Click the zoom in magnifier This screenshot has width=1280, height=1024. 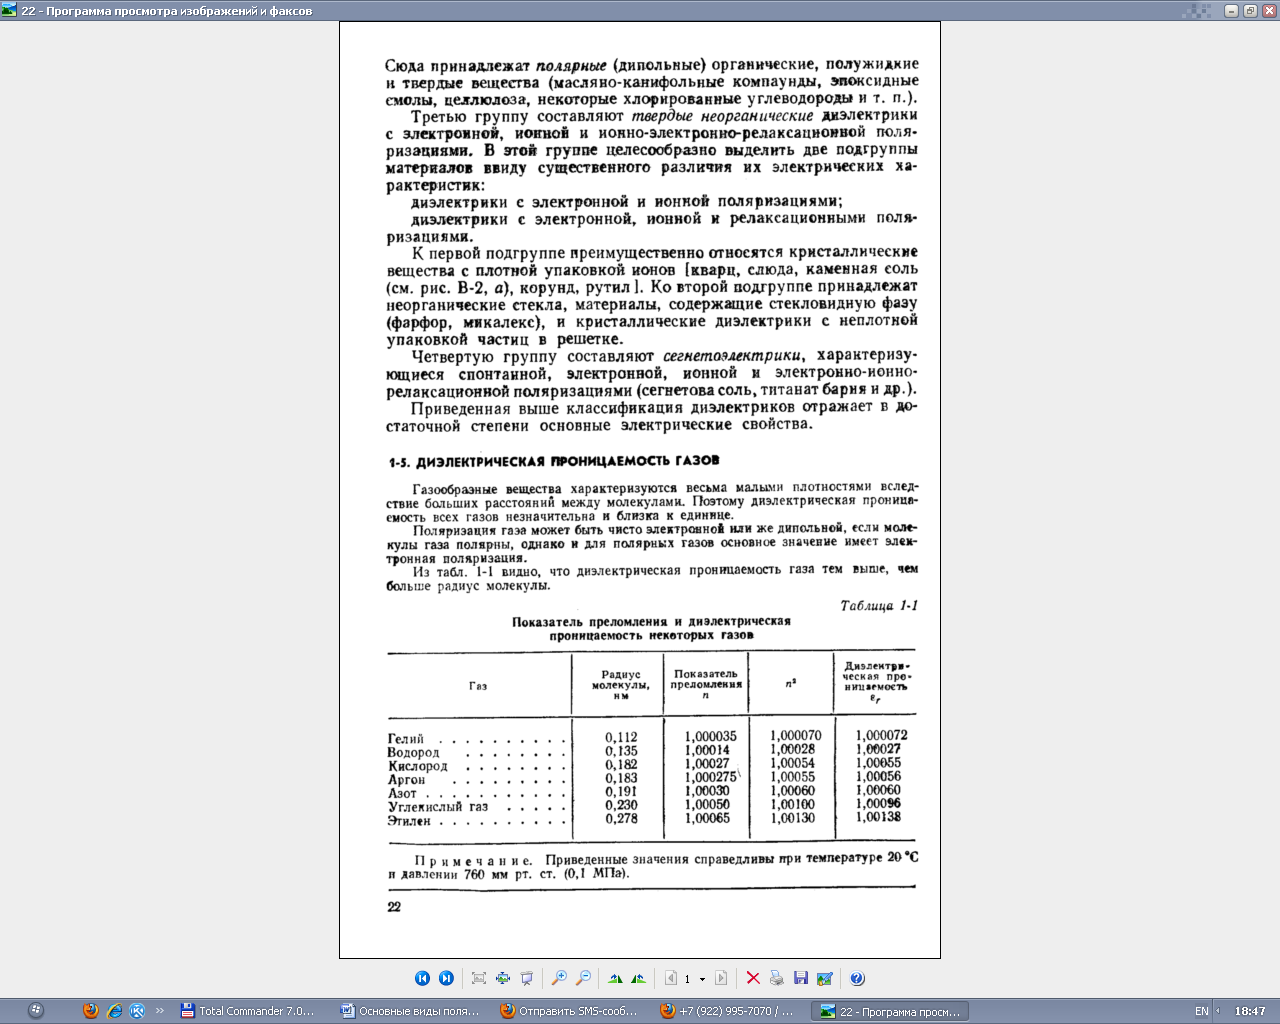pyautogui.click(x=559, y=978)
